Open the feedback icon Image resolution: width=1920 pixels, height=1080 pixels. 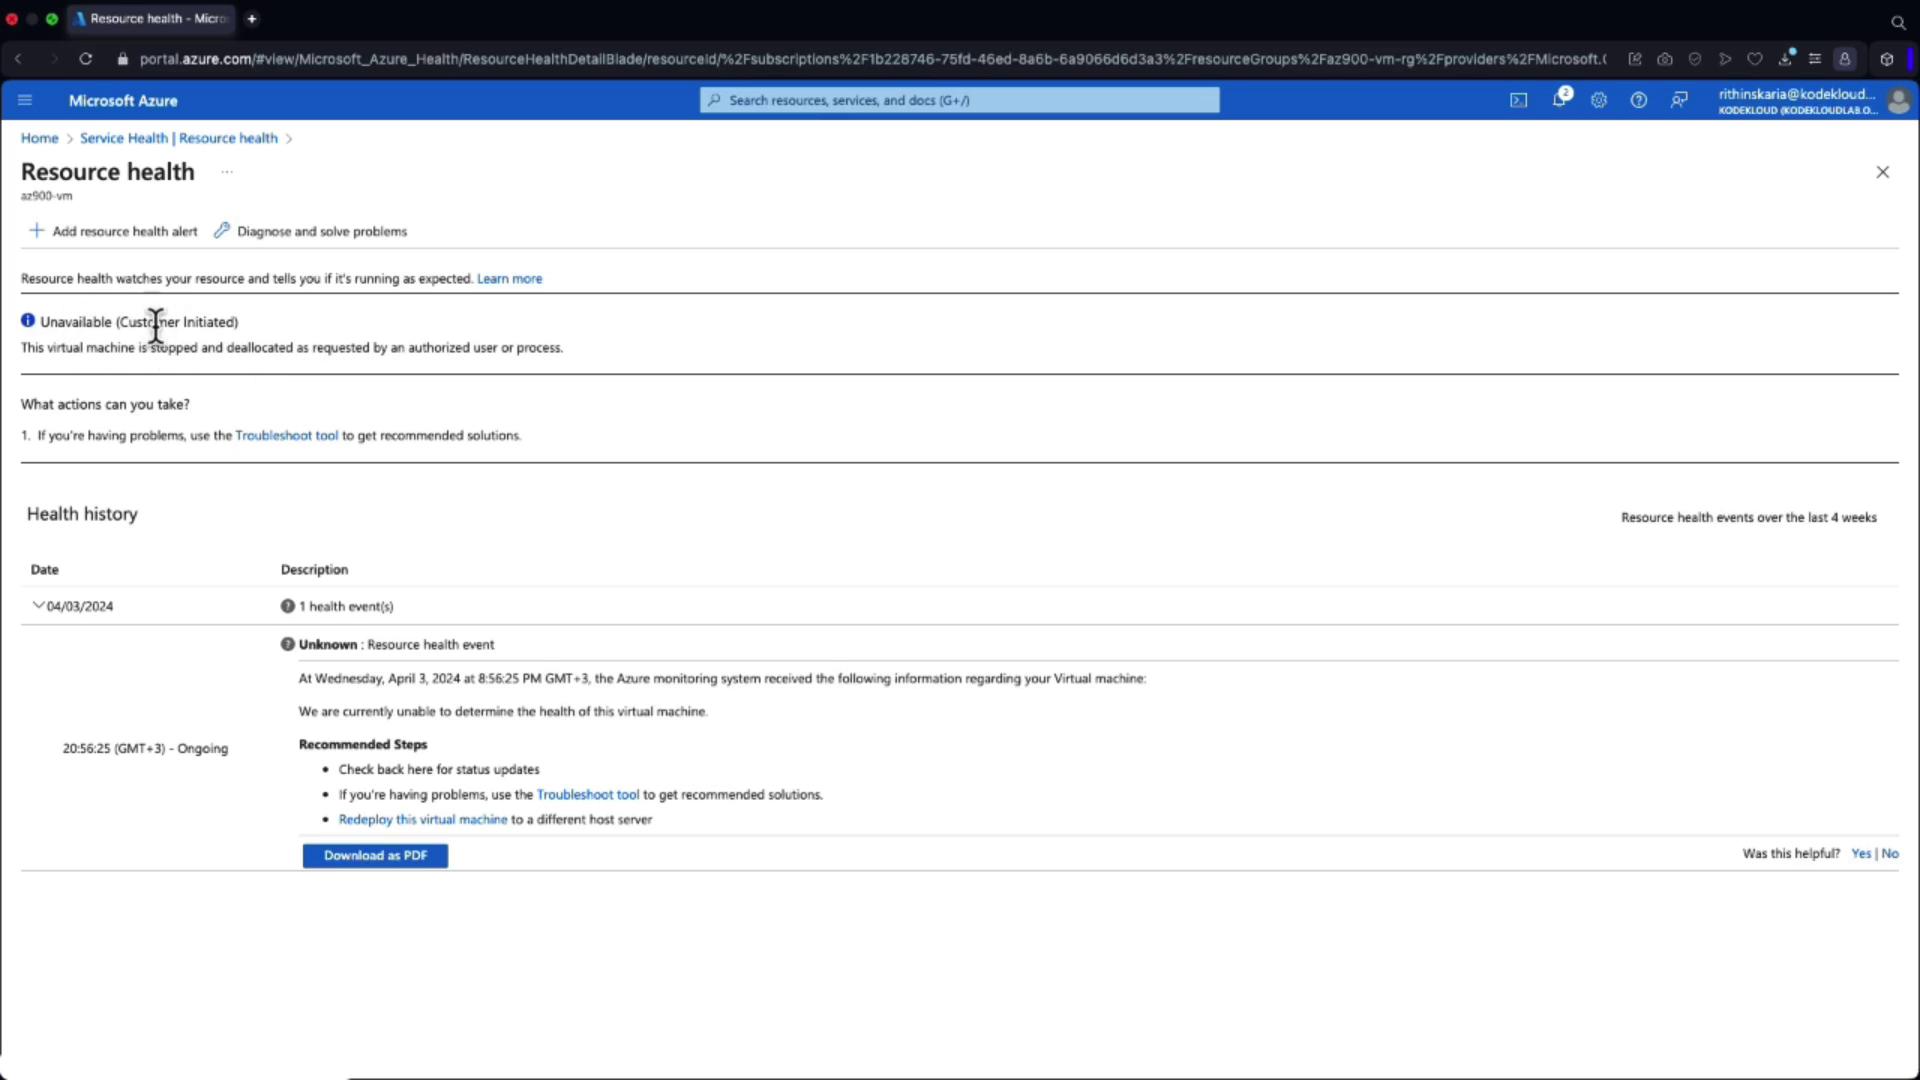coord(1679,100)
